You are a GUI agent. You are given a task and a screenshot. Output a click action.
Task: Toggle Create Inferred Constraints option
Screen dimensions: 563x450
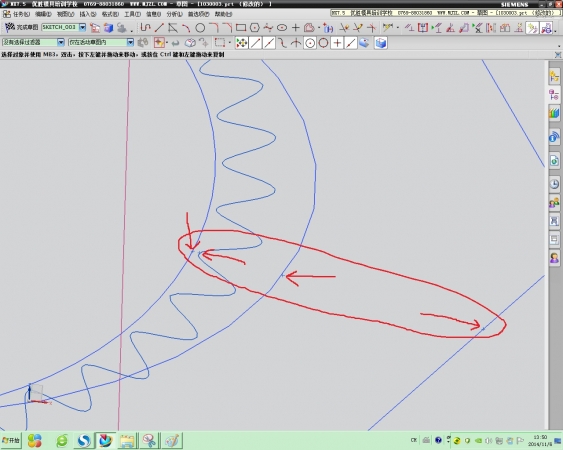(x=532, y=28)
